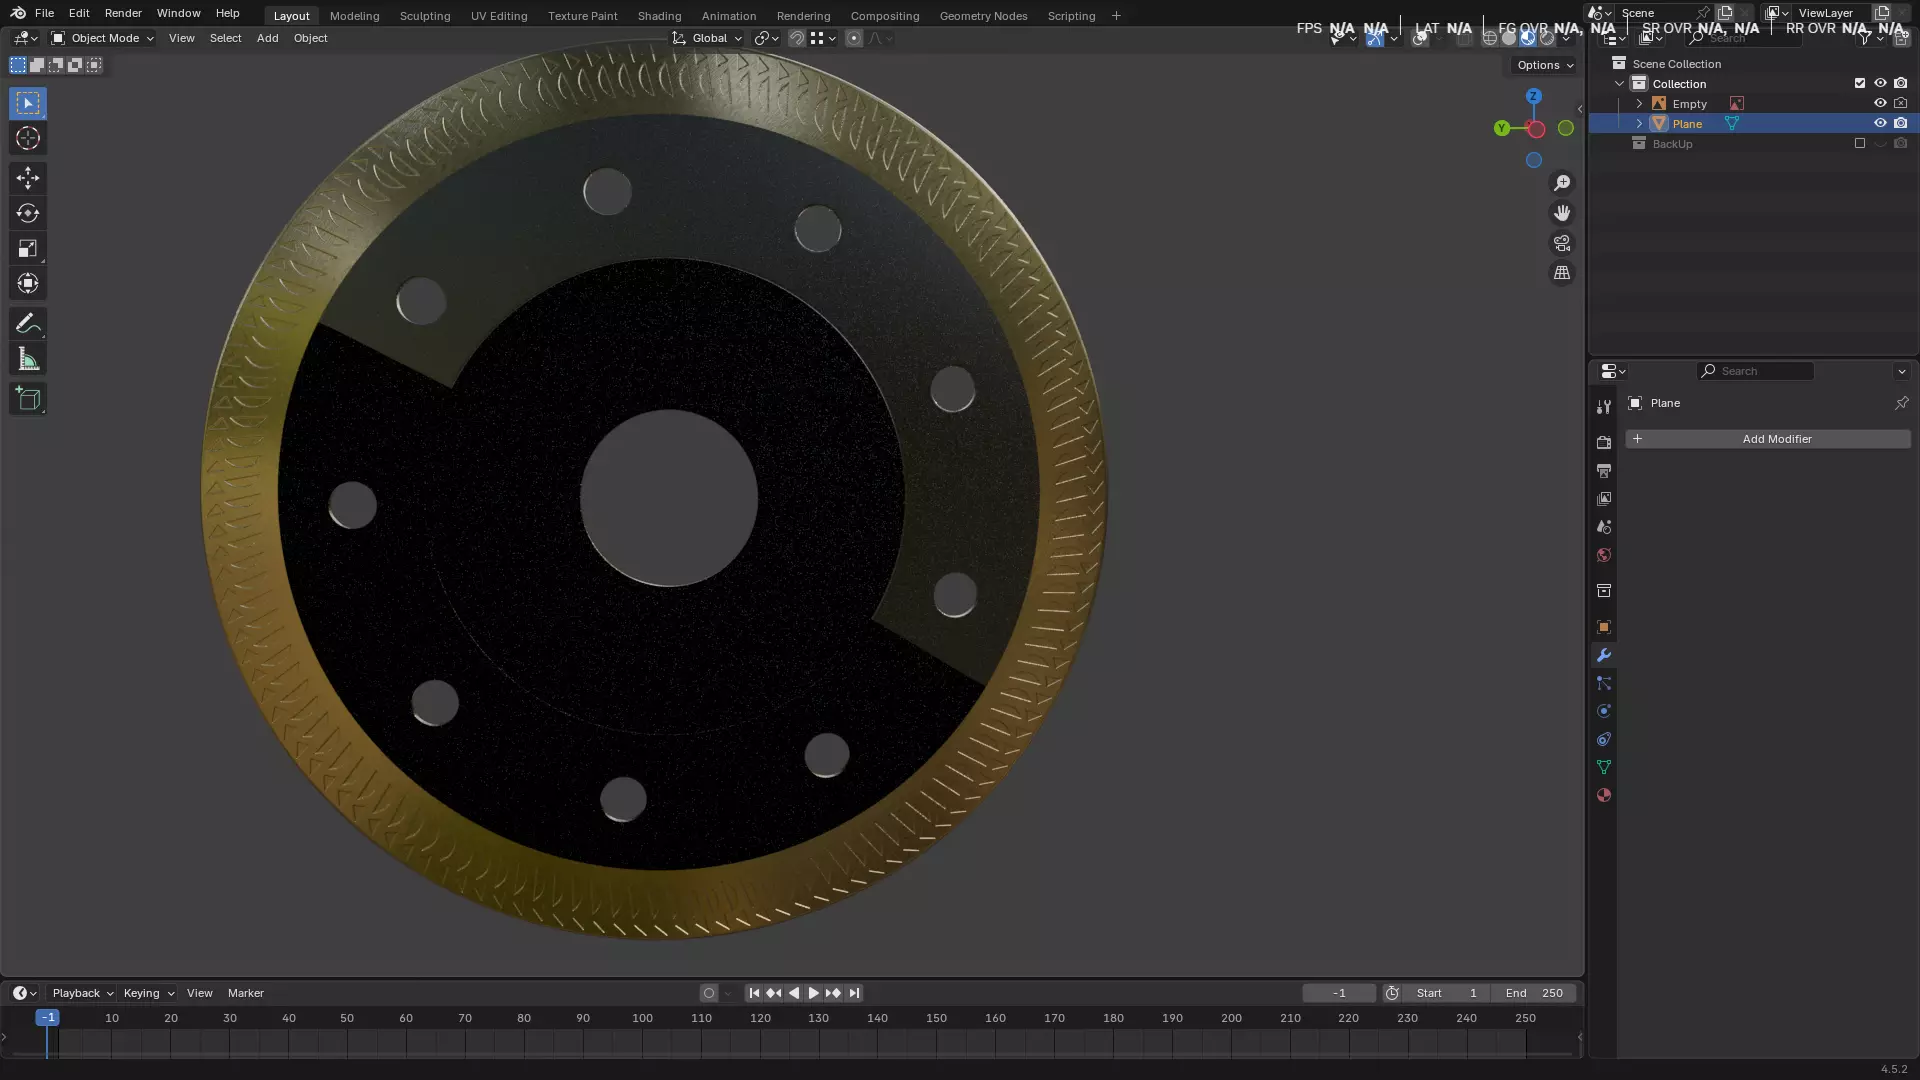
Task: Open the Render properties tab
Action: [1604, 442]
